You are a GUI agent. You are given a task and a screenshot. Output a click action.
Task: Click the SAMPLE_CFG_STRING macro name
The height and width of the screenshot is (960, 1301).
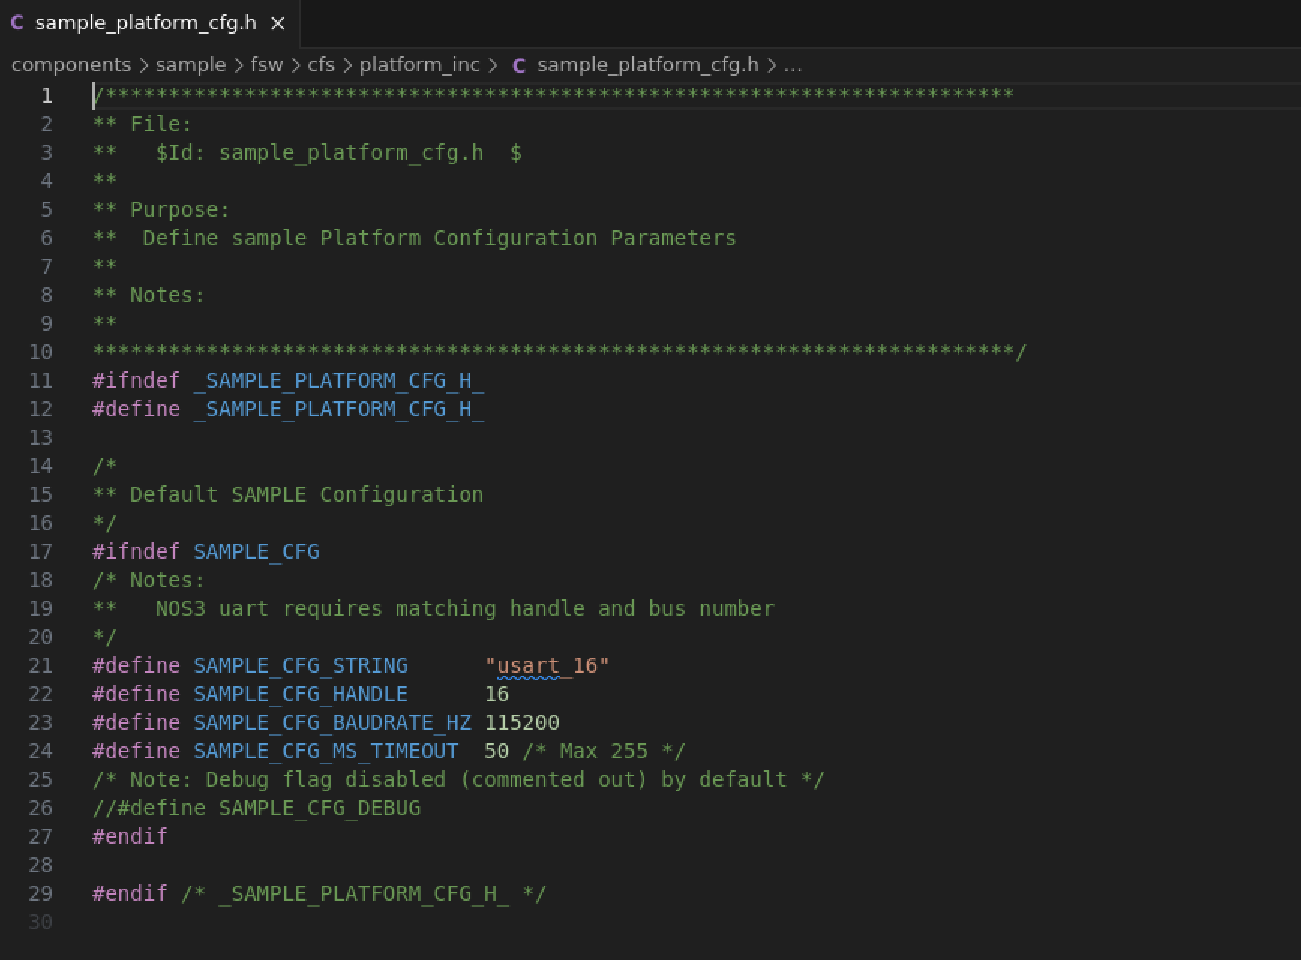click(x=300, y=666)
